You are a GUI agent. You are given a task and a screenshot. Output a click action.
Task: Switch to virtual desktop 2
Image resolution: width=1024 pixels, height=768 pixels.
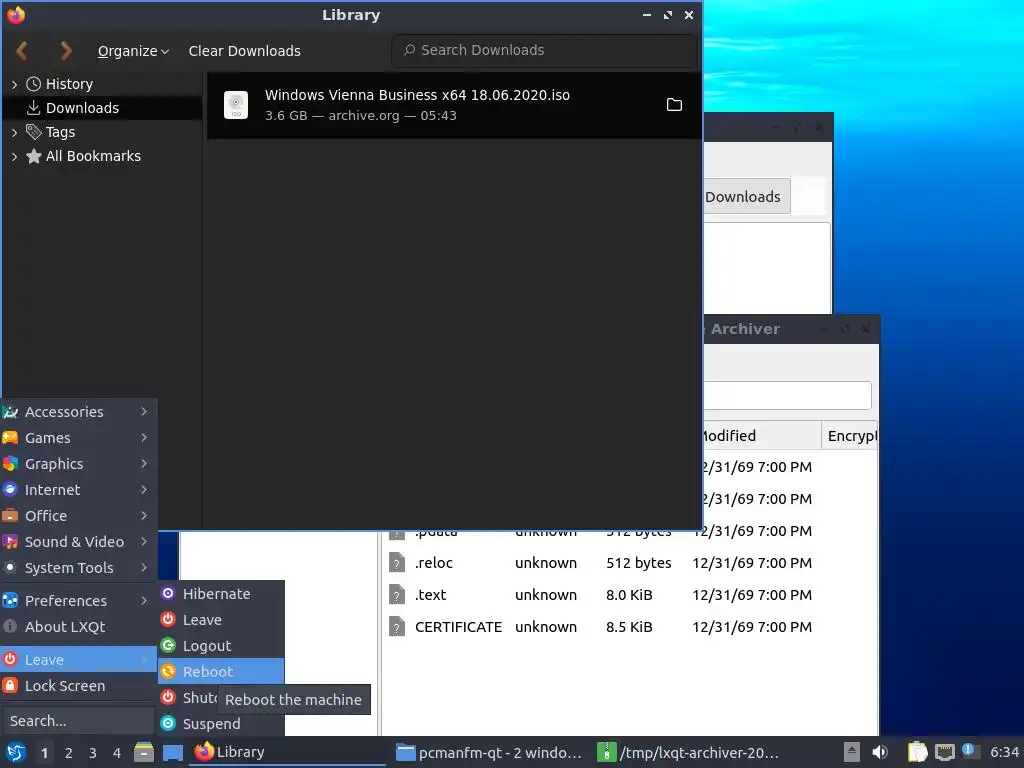tap(69, 753)
